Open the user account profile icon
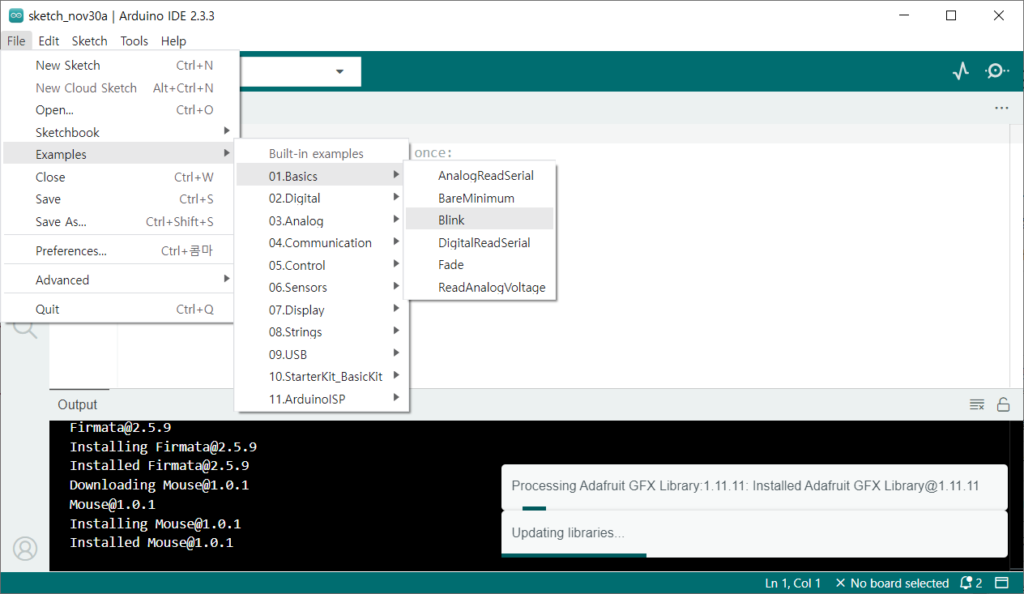The image size is (1024, 594). pyautogui.click(x=25, y=548)
